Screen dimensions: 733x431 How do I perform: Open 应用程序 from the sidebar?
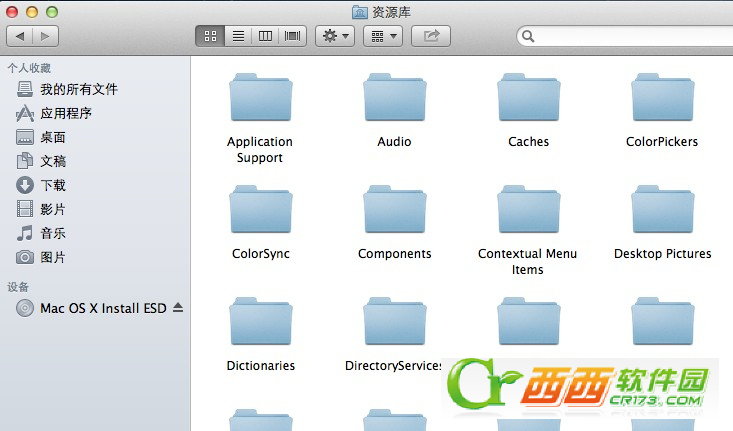point(66,113)
